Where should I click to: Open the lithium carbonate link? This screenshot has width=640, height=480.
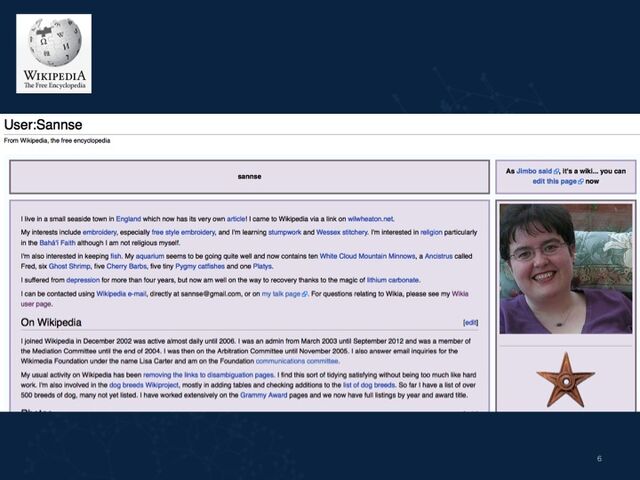pos(393,280)
